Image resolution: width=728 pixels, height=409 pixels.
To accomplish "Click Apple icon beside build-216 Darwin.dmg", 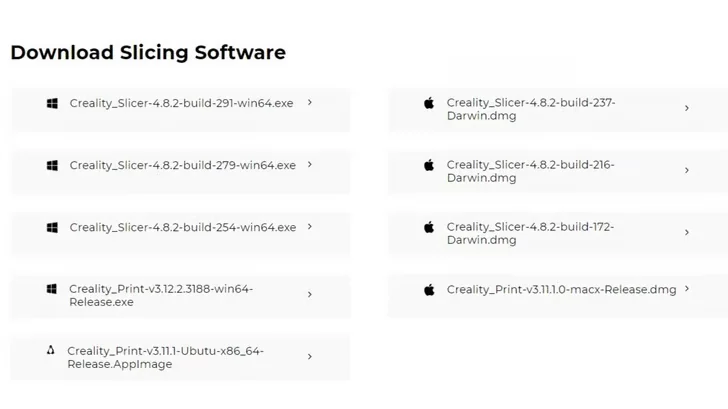I will click(x=429, y=165).
